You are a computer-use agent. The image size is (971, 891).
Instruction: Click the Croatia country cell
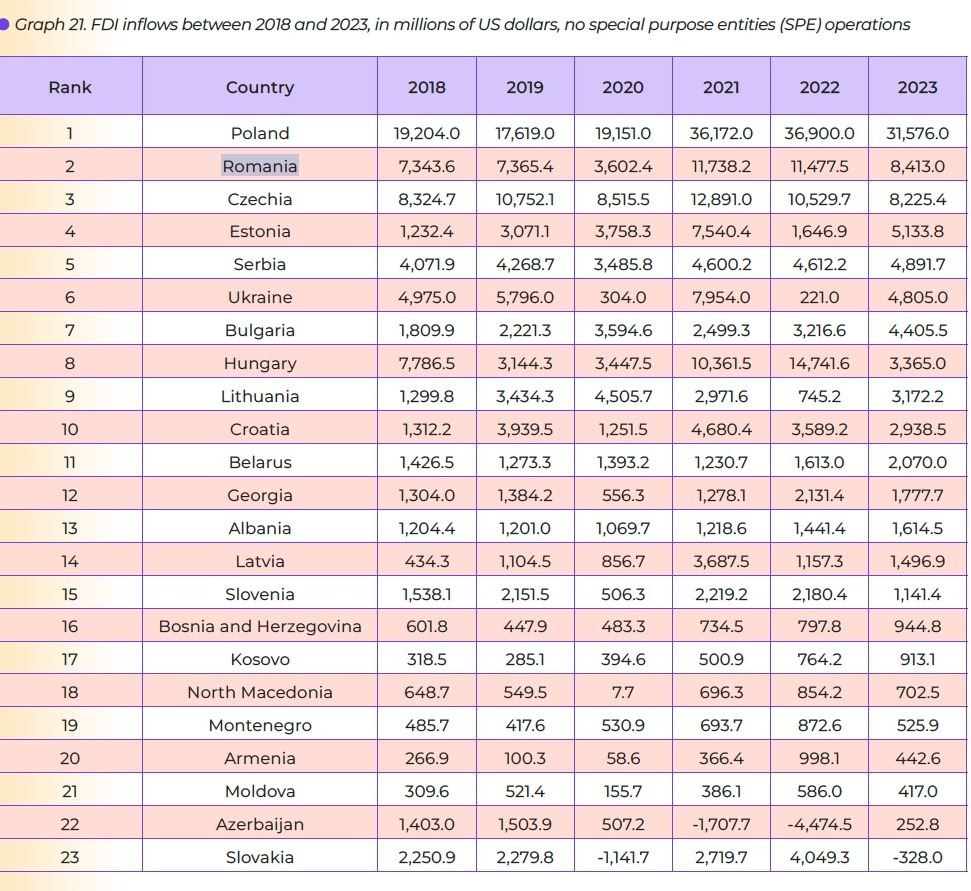pyautogui.click(x=260, y=429)
